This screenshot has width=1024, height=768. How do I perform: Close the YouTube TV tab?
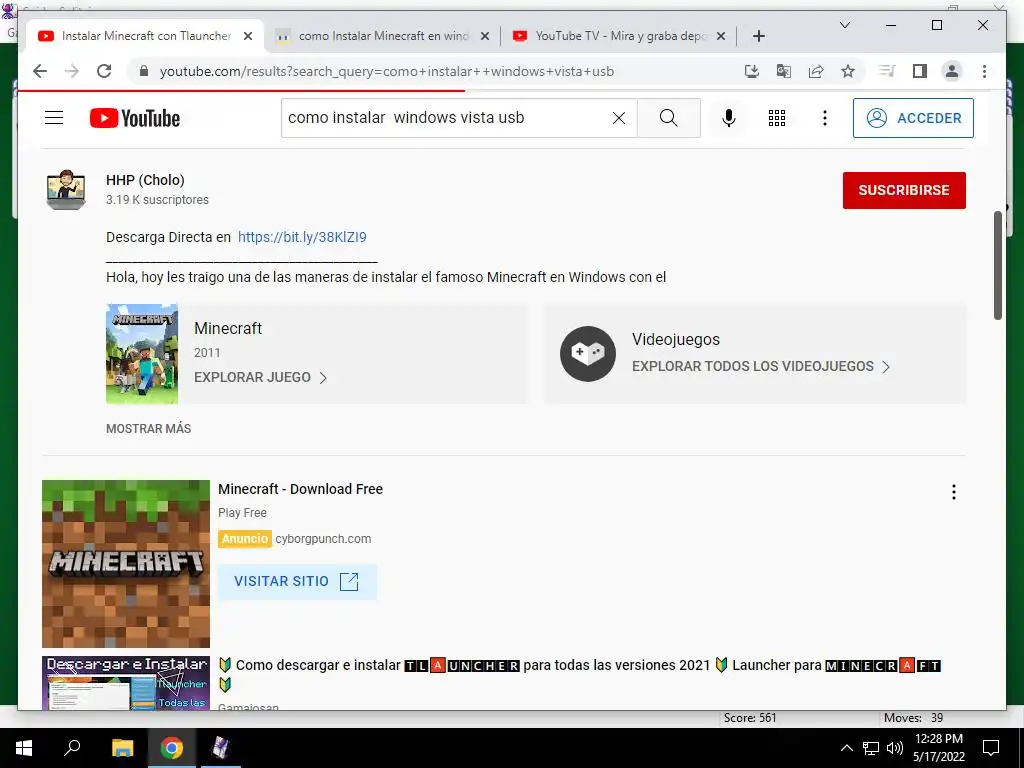coord(721,37)
